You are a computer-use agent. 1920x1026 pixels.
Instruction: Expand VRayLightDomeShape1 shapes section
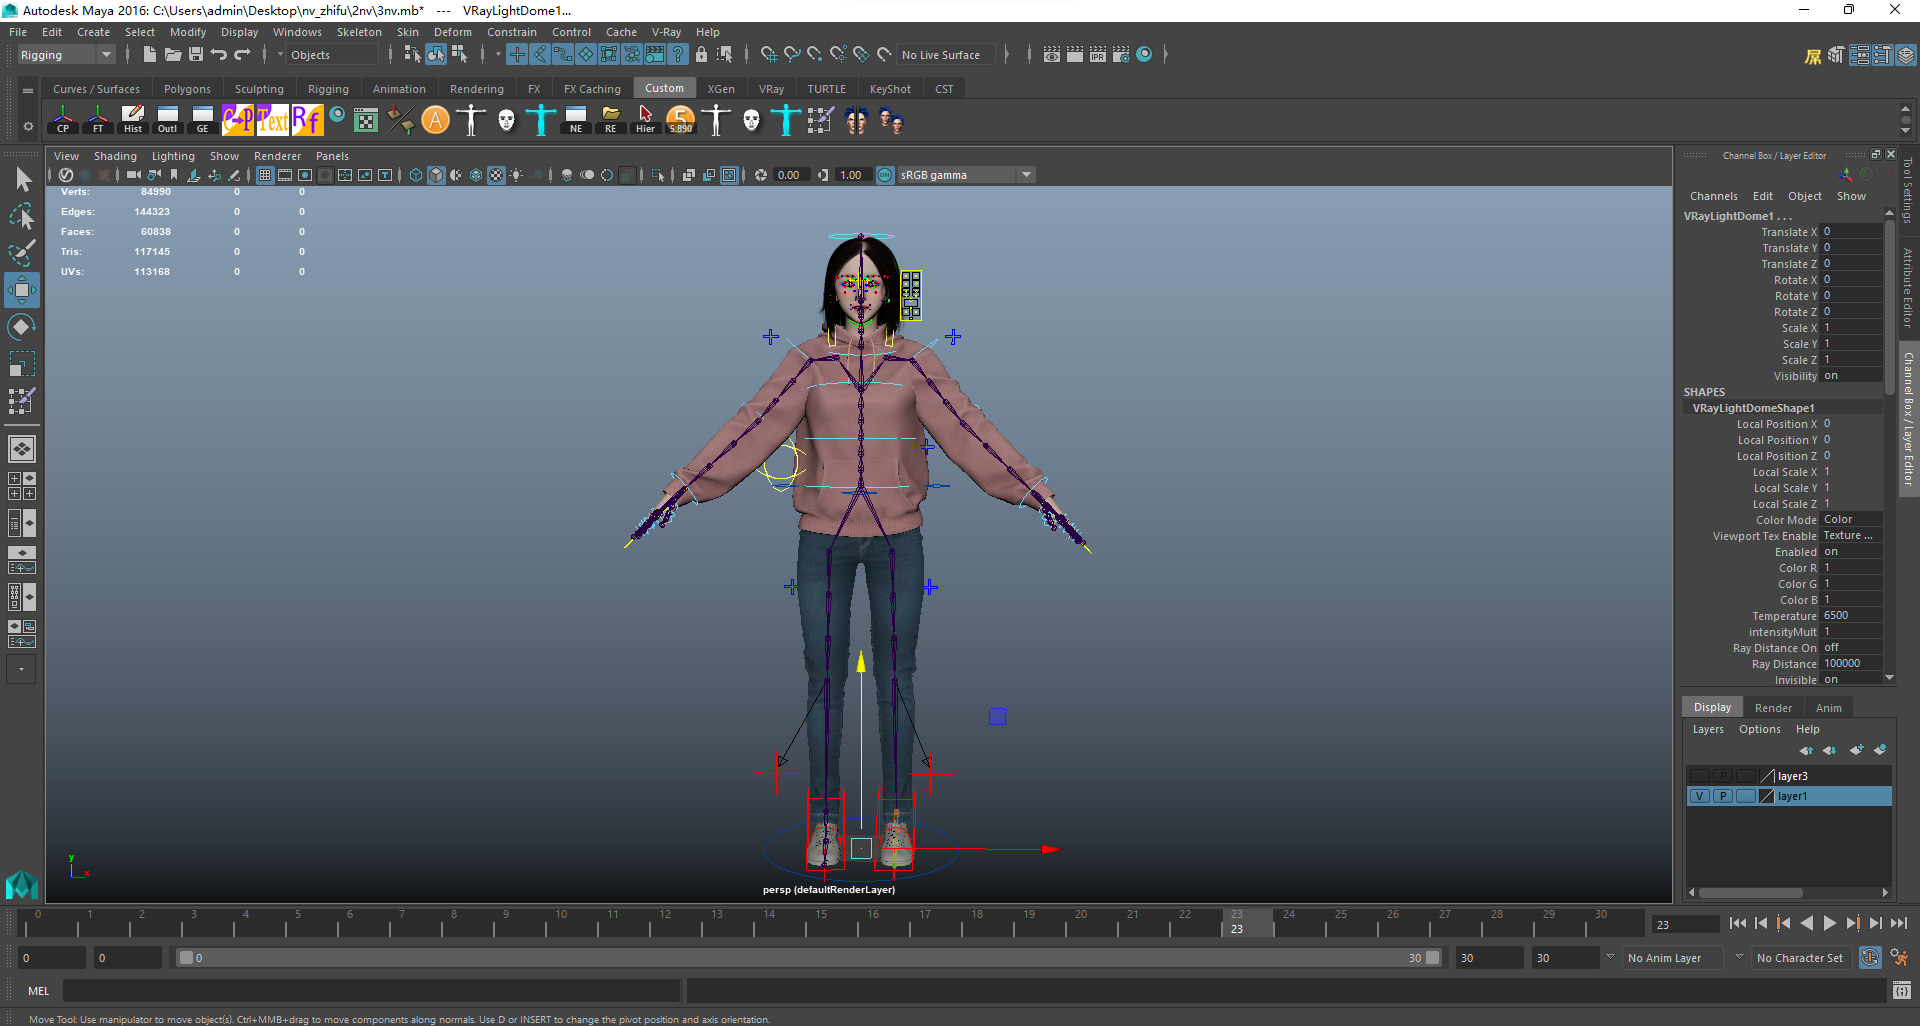1753,408
